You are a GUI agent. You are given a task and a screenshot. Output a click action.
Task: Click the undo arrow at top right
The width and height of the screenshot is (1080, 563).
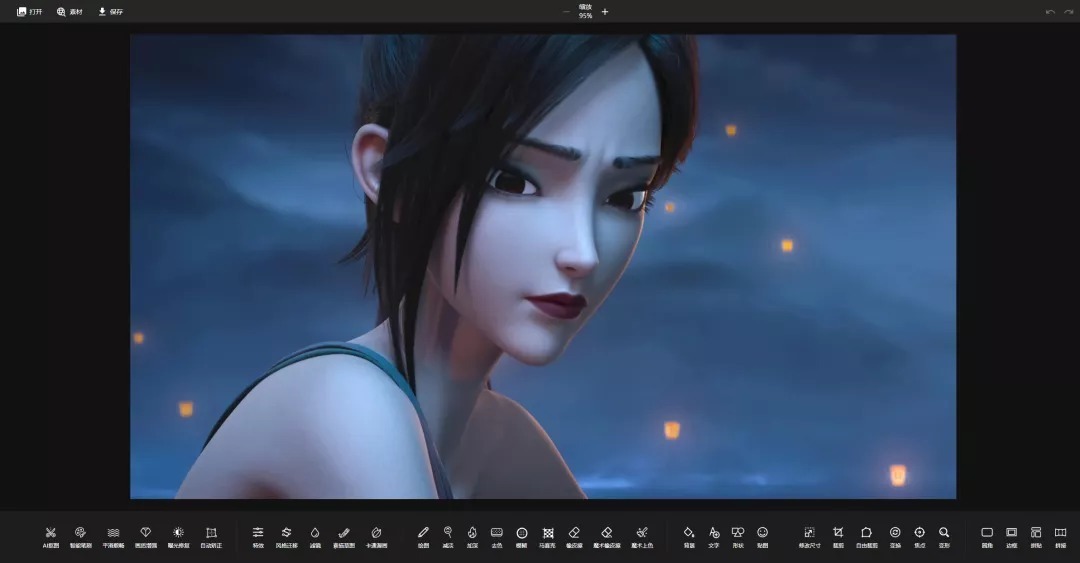click(x=1049, y=12)
